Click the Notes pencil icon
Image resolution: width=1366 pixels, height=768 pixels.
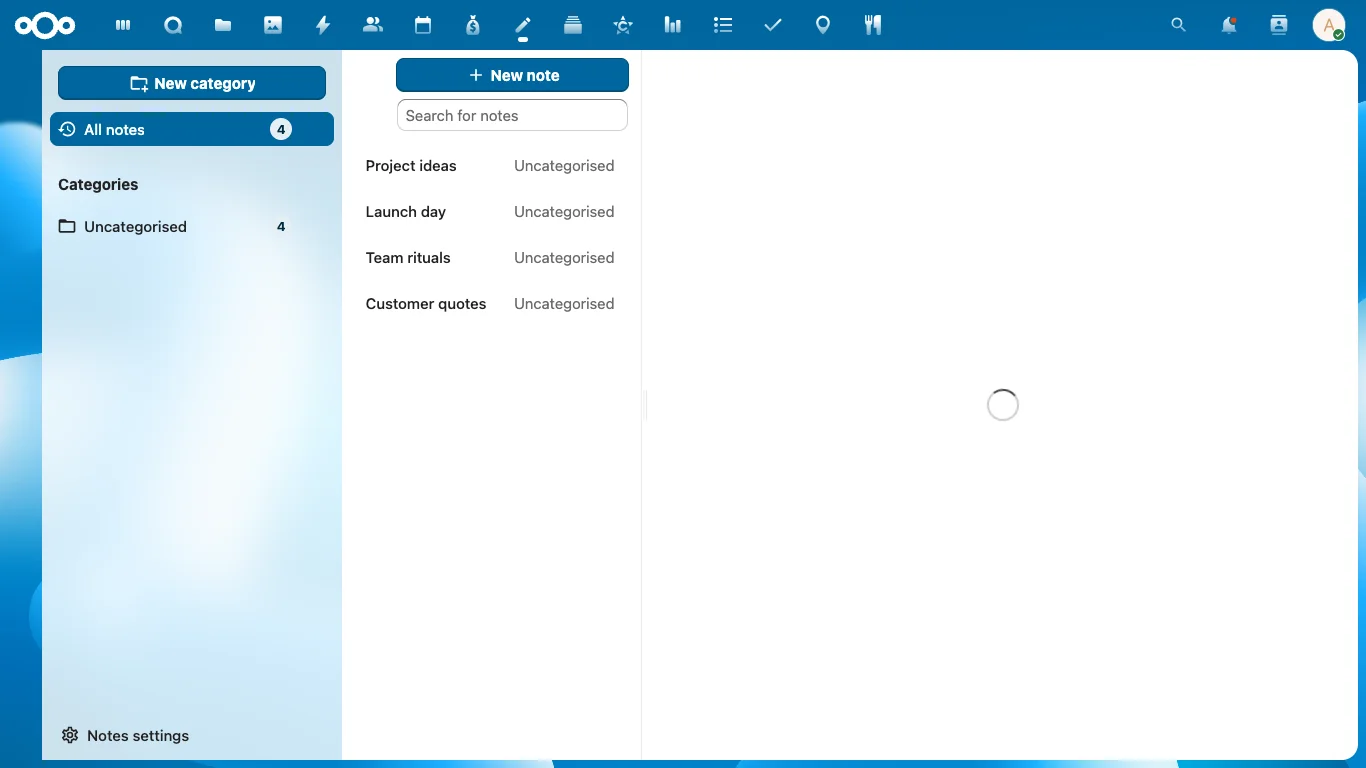click(523, 25)
